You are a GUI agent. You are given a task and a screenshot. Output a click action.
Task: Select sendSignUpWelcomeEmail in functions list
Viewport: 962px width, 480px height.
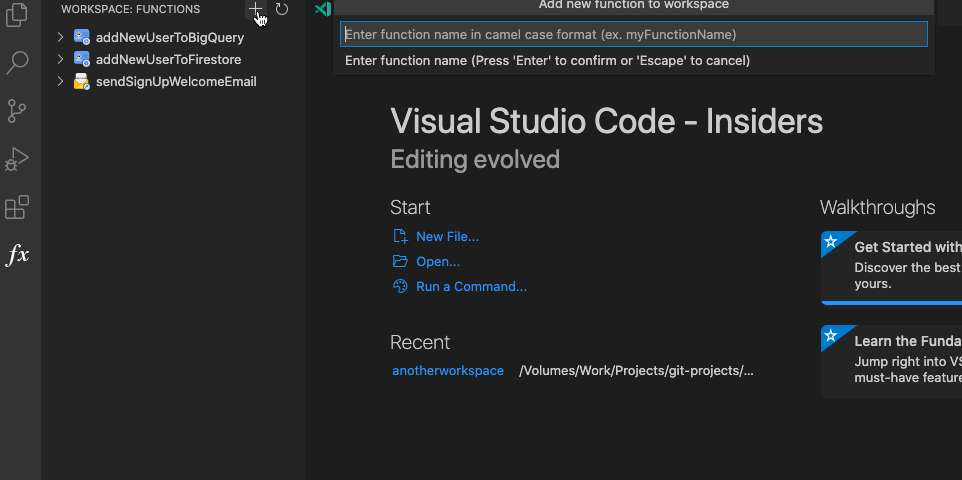tap(176, 82)
